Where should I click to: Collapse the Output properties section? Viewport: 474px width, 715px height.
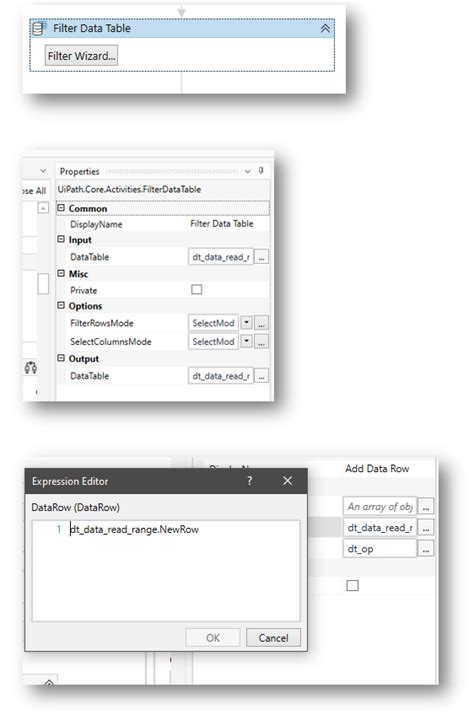[61, 358]
